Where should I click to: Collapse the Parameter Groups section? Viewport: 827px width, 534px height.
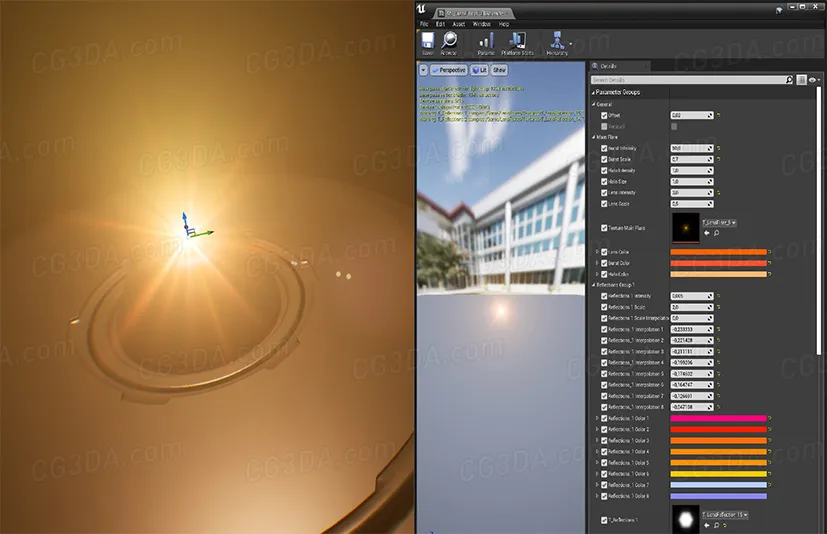tap(593, 92)
